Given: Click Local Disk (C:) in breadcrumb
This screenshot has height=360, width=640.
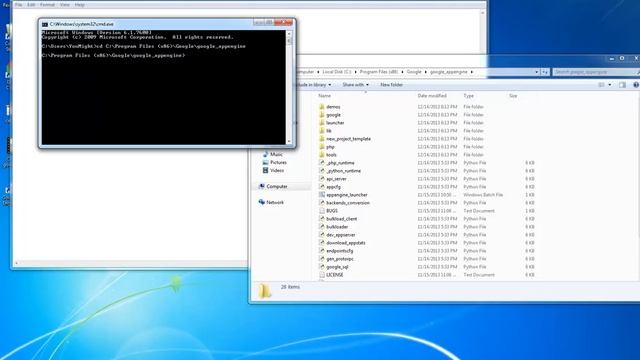Looking at the screenshot, I should 337,72.
